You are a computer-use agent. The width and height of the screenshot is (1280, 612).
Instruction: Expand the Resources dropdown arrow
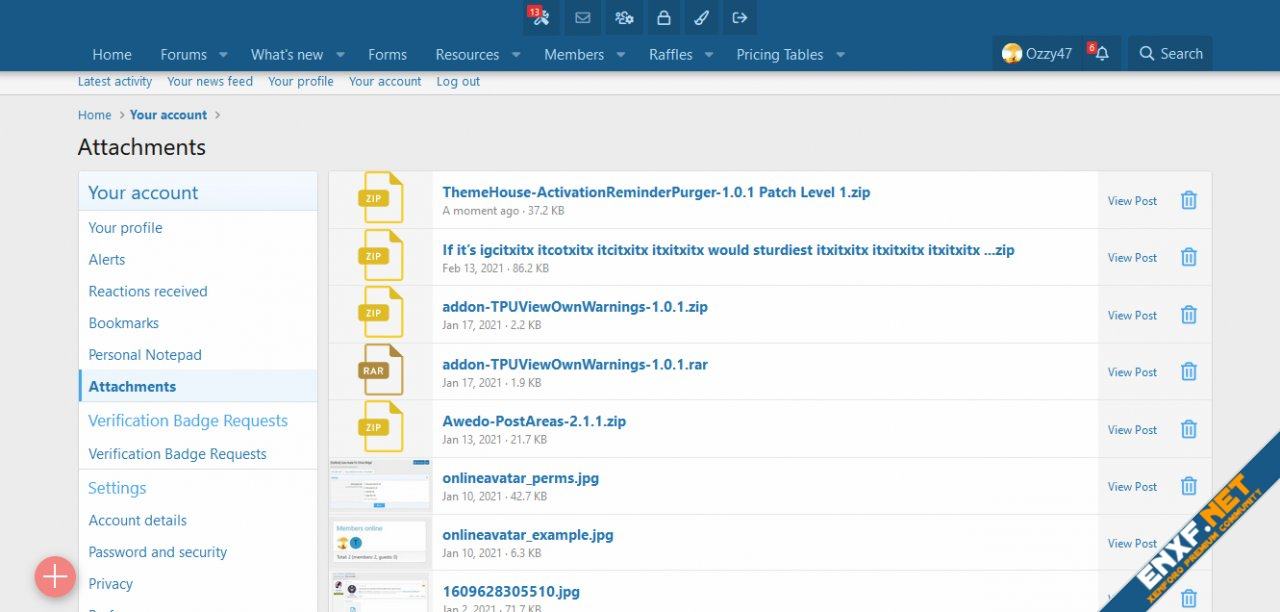516,55
